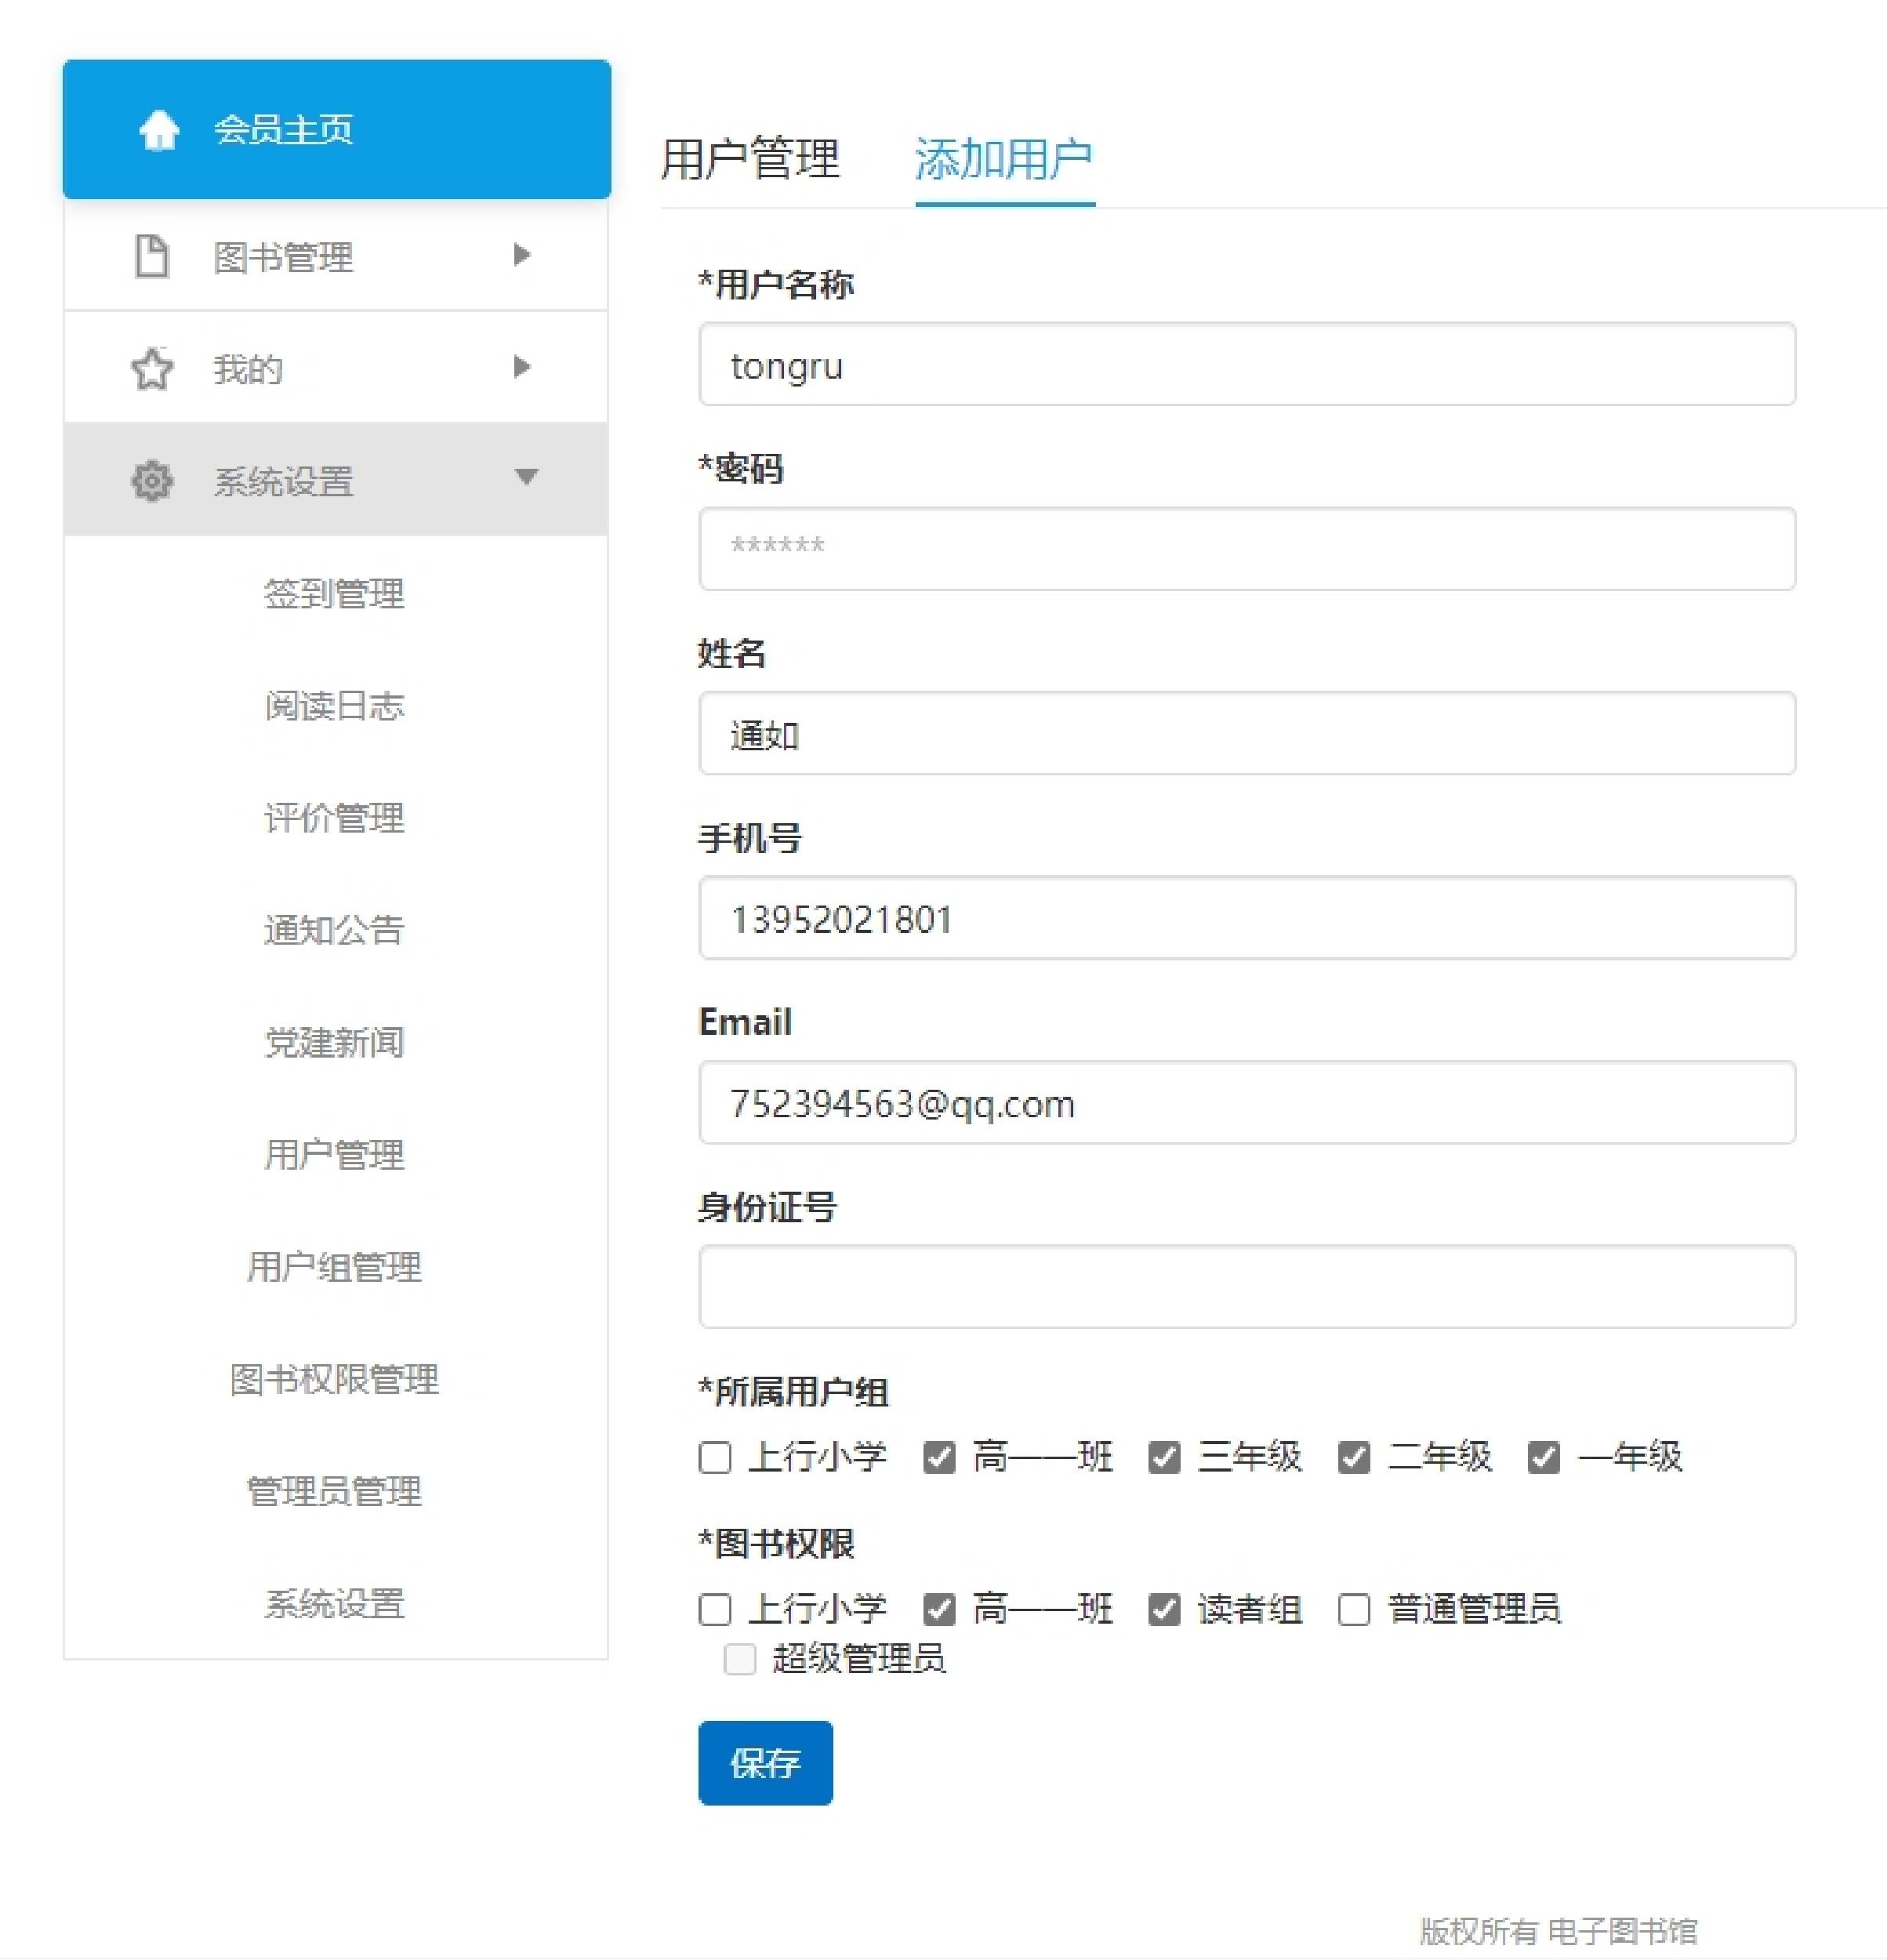Select the 添加用户 tab
Viewport: 1887px width, 1960px height.
click(1004, 159)
